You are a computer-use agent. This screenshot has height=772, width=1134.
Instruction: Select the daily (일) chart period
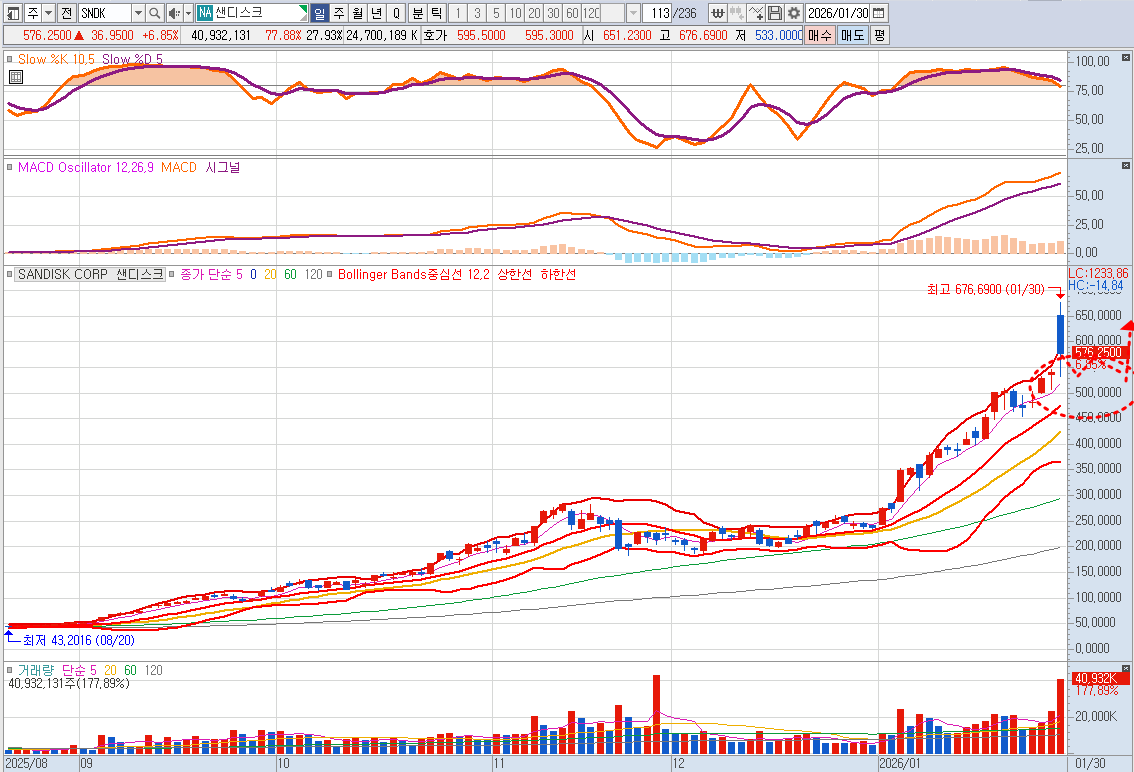(319, 13)
